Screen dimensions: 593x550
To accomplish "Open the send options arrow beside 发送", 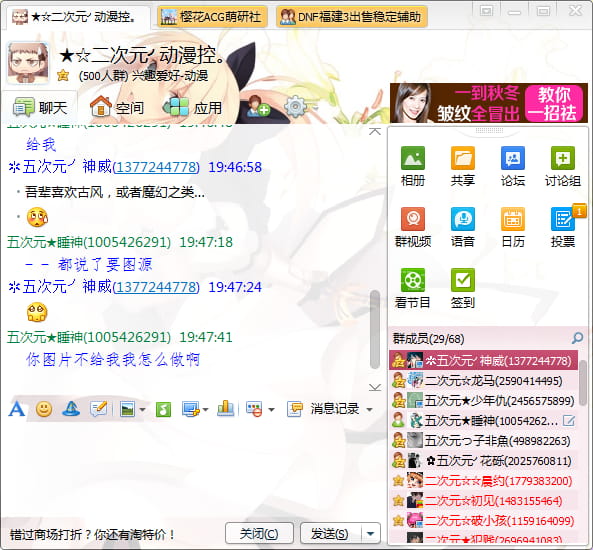I will (x=371, y=534).
